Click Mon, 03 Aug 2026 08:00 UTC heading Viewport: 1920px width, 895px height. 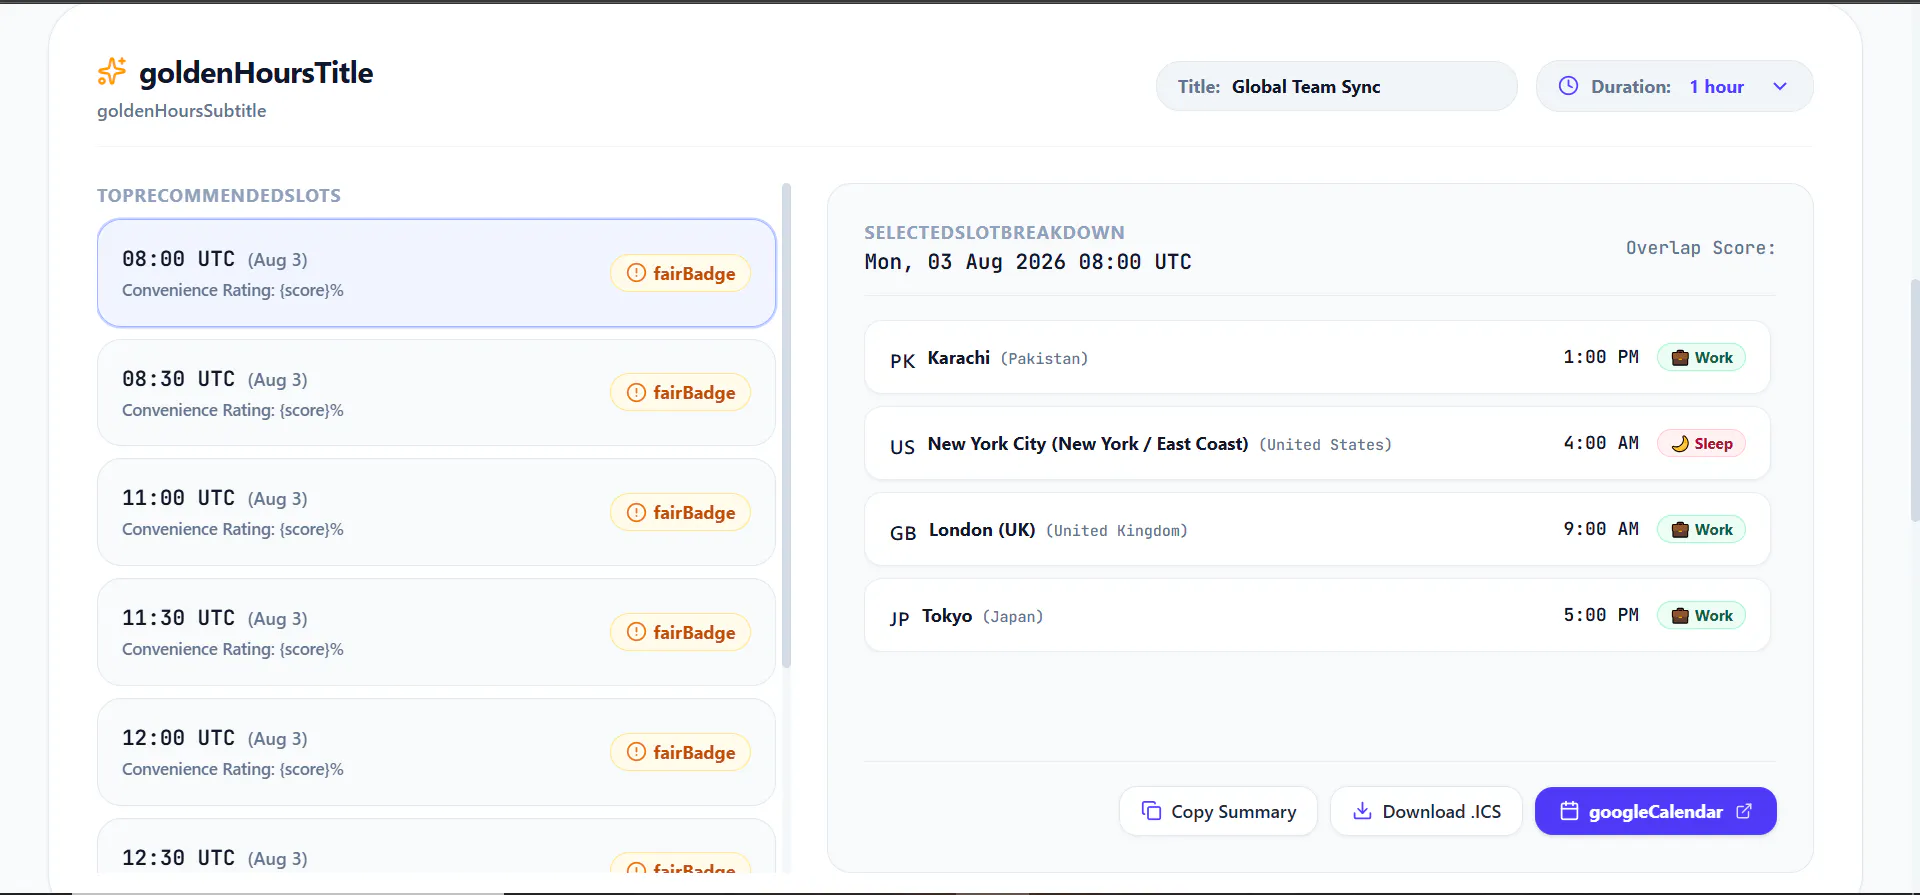[x=1028, y=262]
